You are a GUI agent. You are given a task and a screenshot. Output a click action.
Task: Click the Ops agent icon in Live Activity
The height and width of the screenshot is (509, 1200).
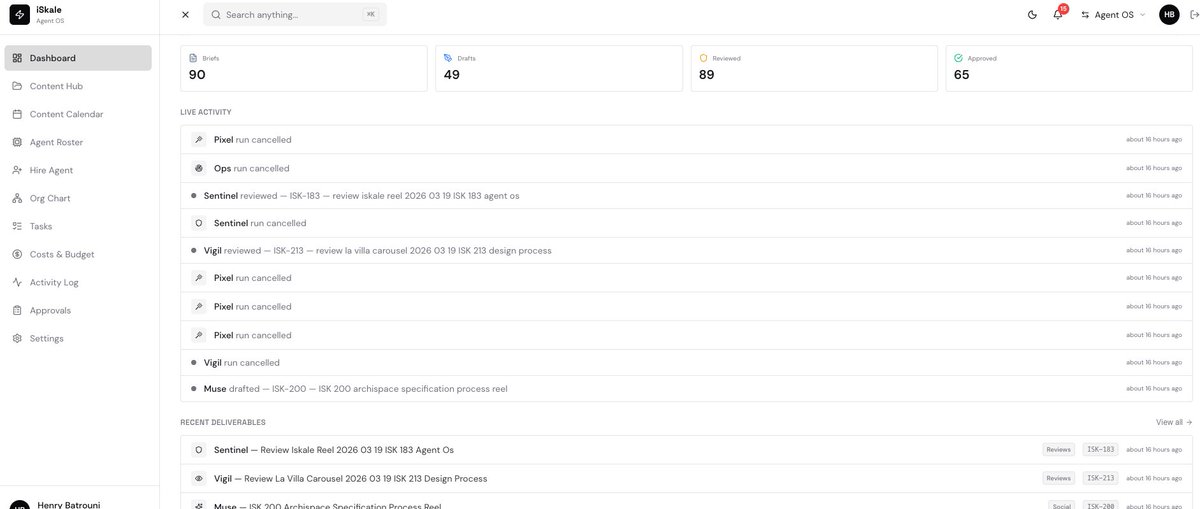coord(198,168)
